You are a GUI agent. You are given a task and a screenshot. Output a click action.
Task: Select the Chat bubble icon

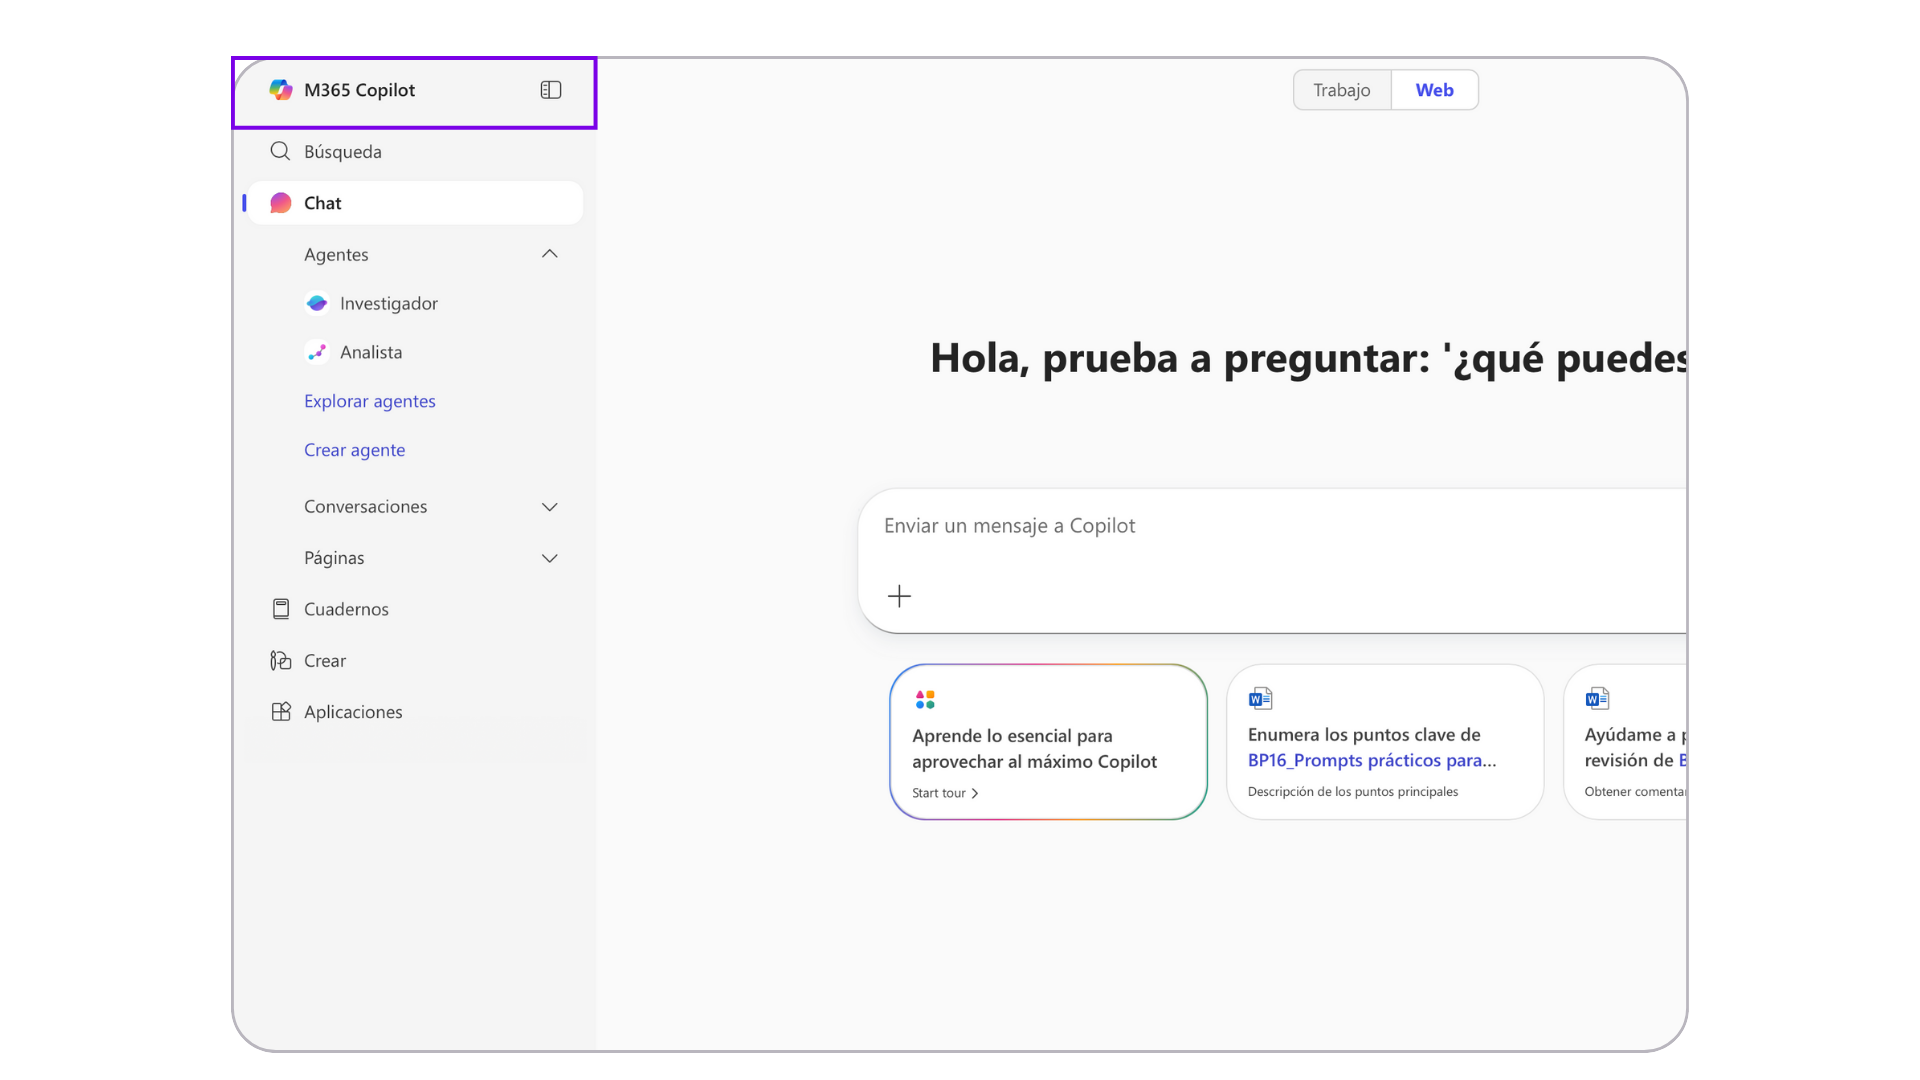[281, 203]
